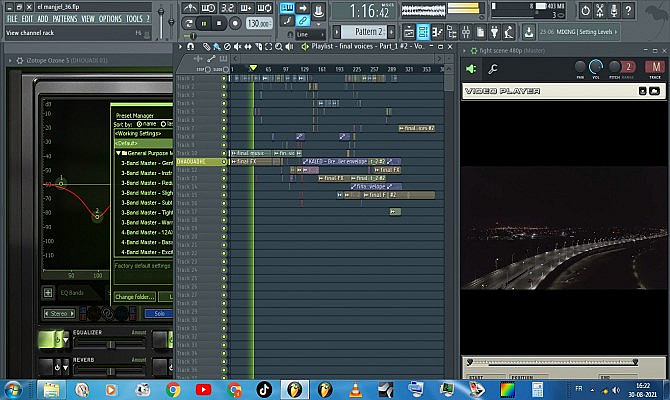
Task: Click the tempo display showing 130
Action: [x=257, y=22]
